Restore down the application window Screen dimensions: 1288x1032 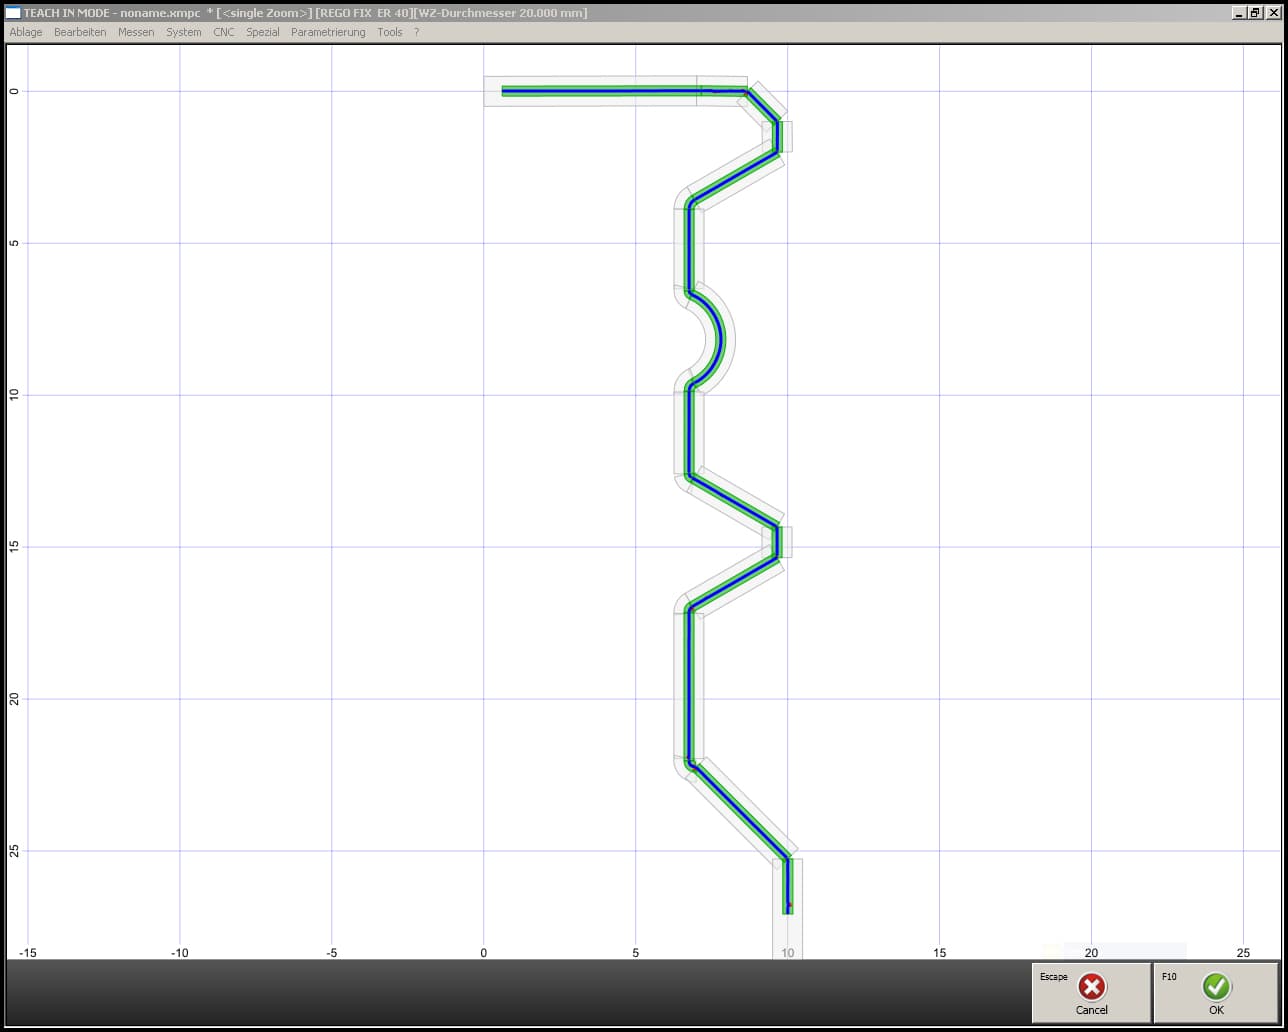1255,13
